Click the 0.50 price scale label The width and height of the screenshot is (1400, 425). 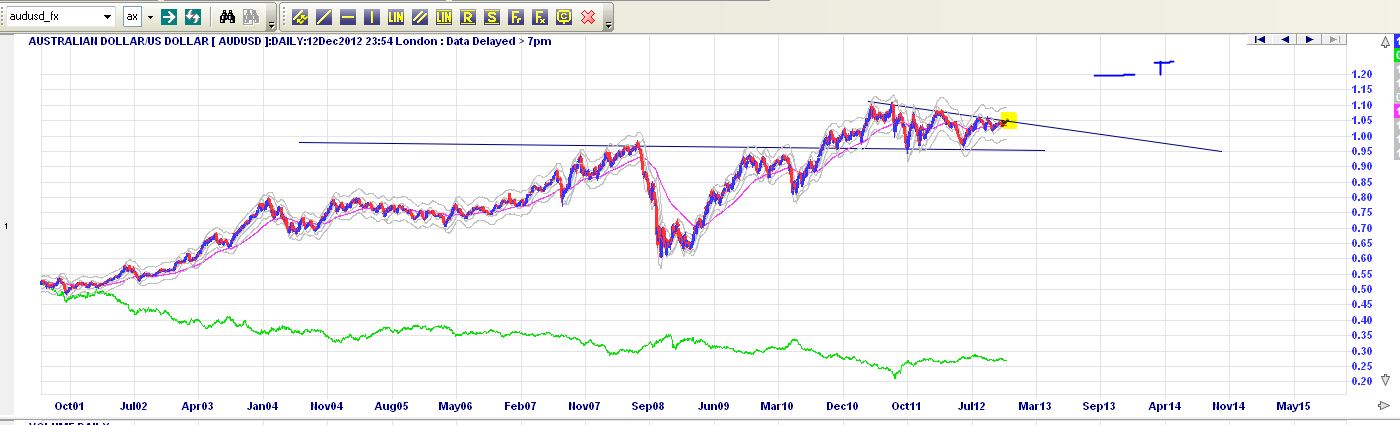1361,290
